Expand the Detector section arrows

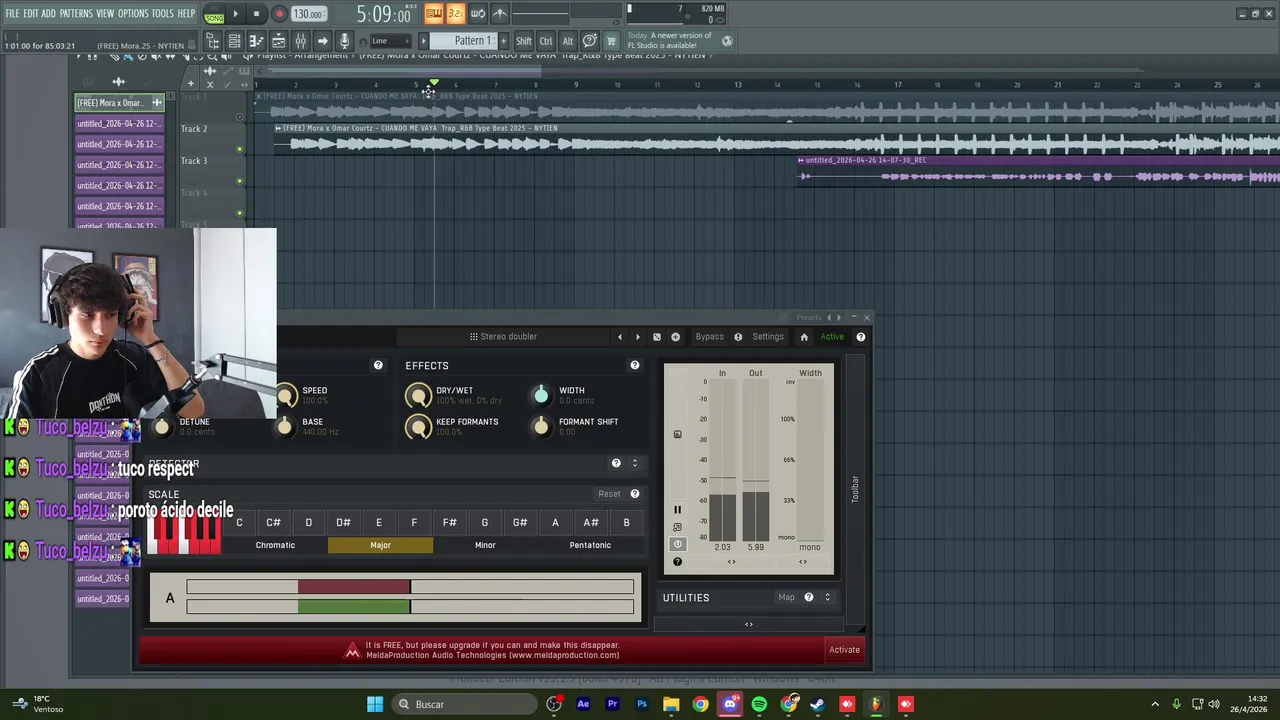[x=634, y=463]
